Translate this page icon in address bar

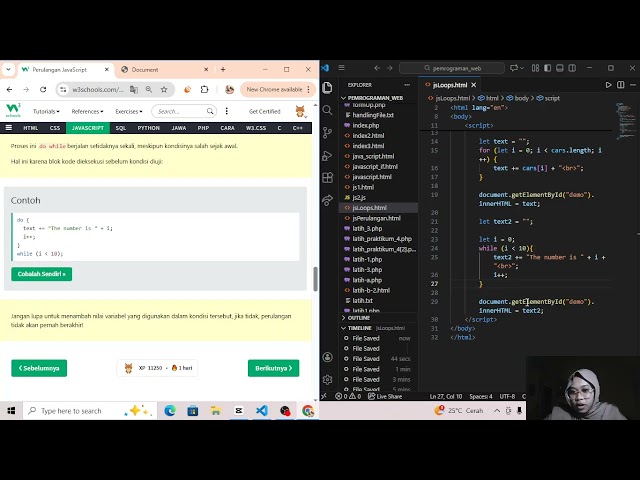[x=134, y=89]
